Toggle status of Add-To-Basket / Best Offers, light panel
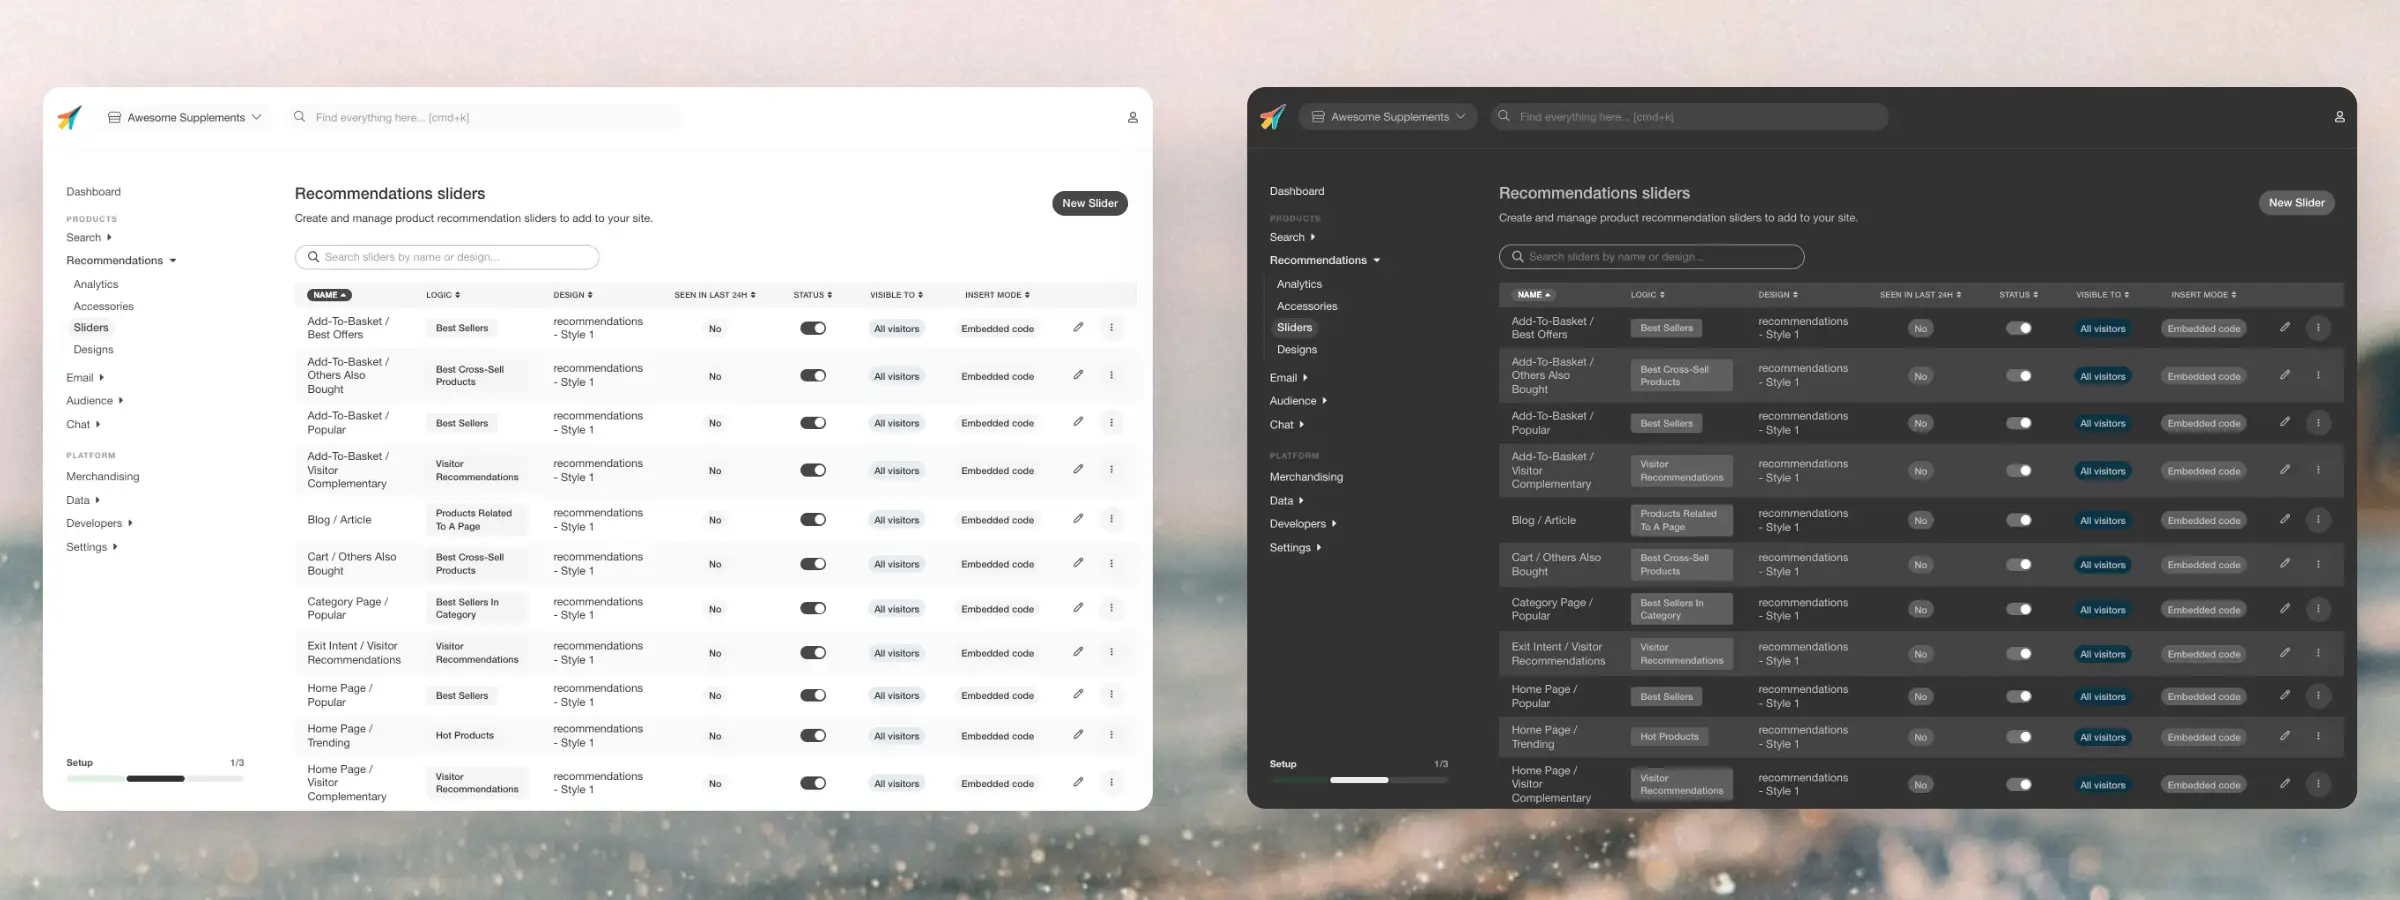The width and height of the screenshot is (2400, 900). point(813,328)
